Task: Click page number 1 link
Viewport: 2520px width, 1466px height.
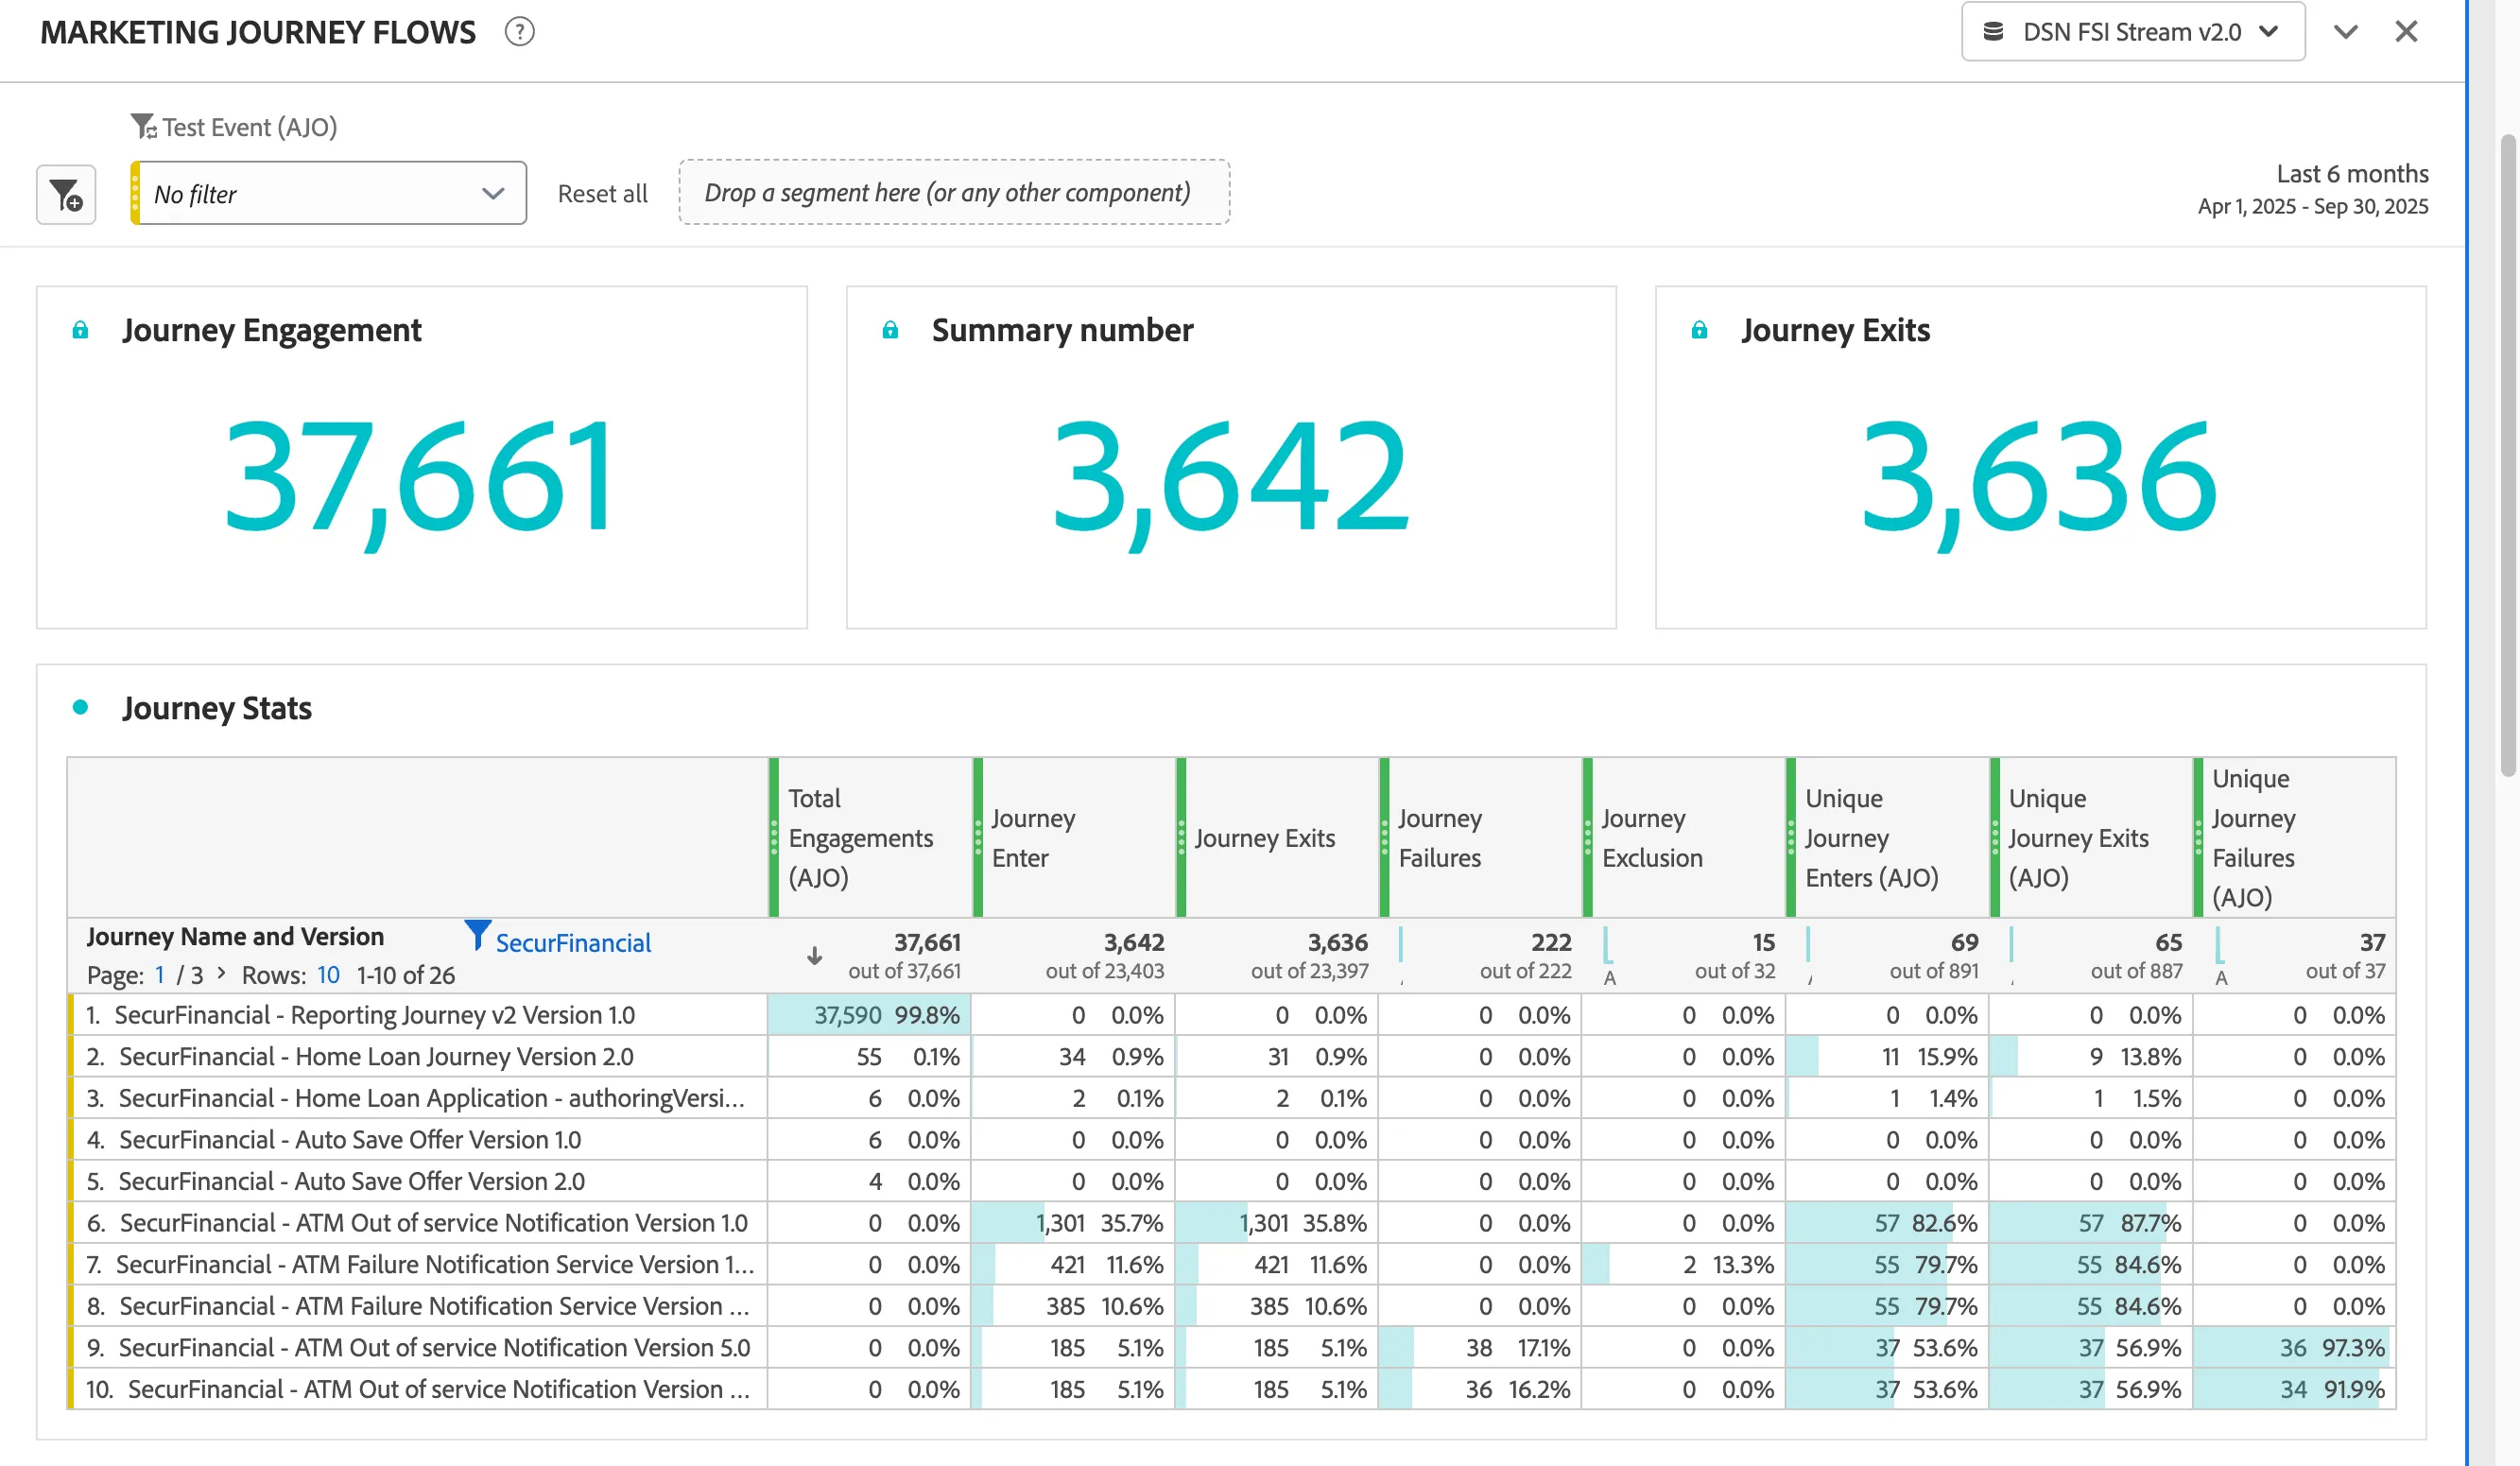Action: click(x=159, y=975)
